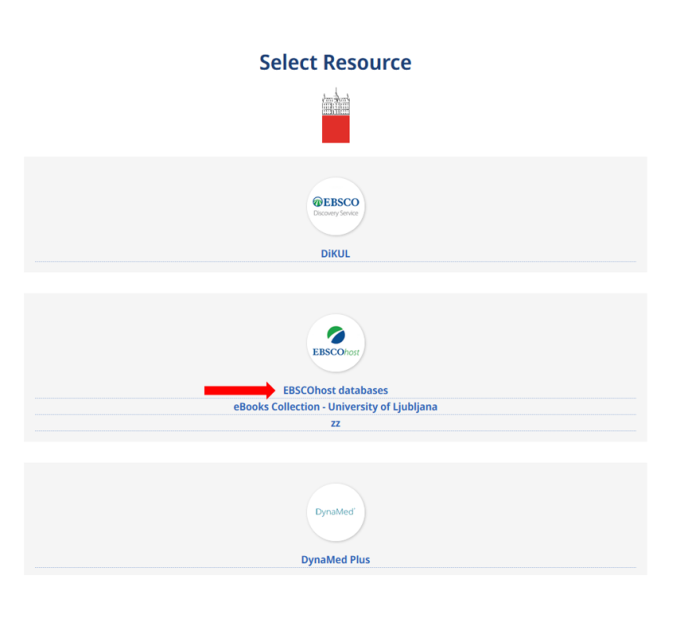Click the University of Ljubljana logo

tap(336, 115)
